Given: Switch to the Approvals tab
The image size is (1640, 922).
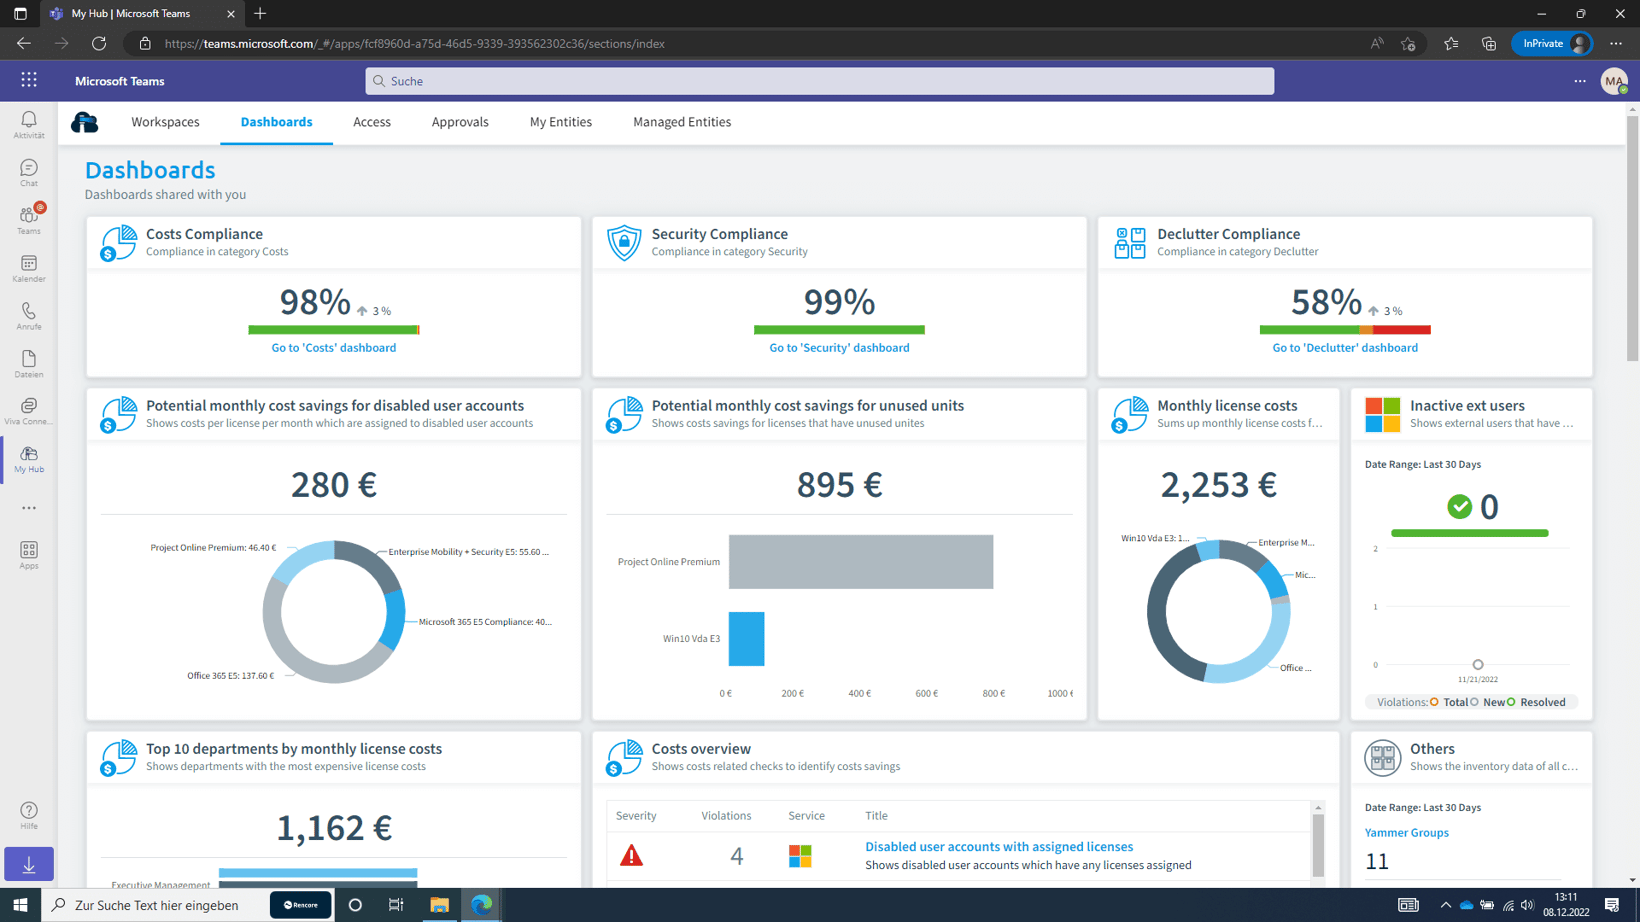Looking at the screenshot, I should point(460,122).
